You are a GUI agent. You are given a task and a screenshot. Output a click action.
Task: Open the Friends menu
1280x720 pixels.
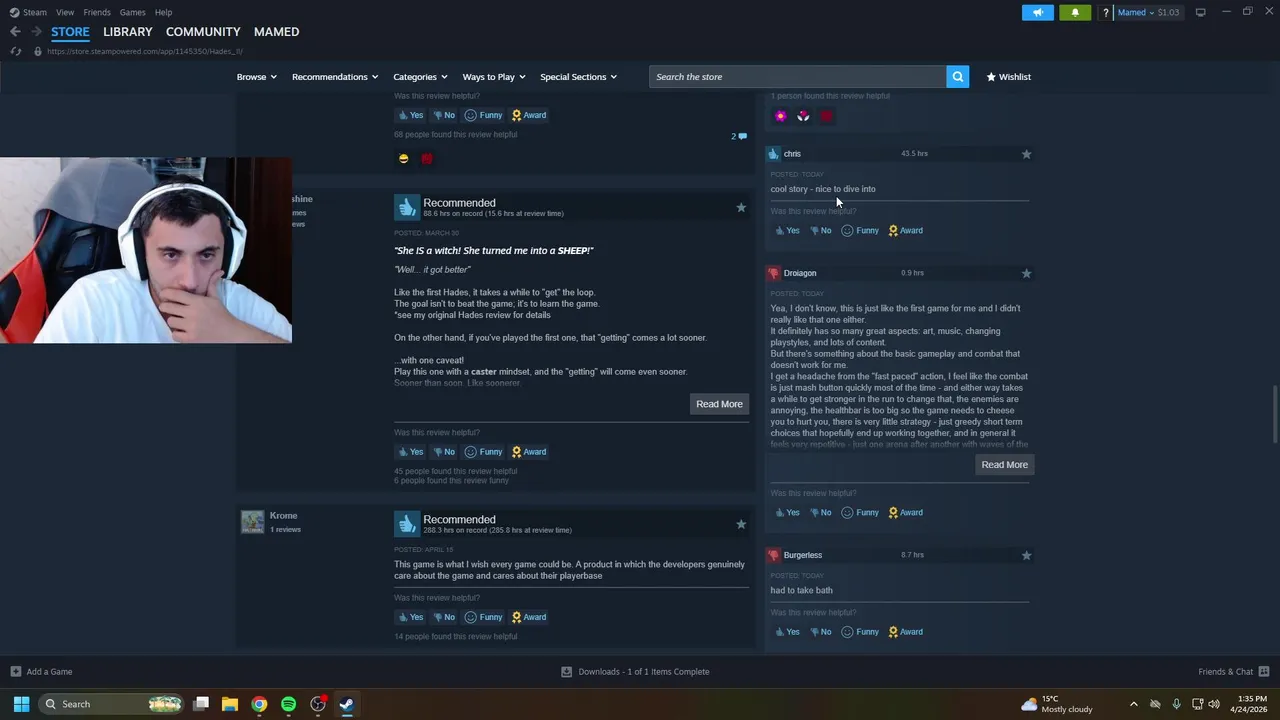[97, 12]
